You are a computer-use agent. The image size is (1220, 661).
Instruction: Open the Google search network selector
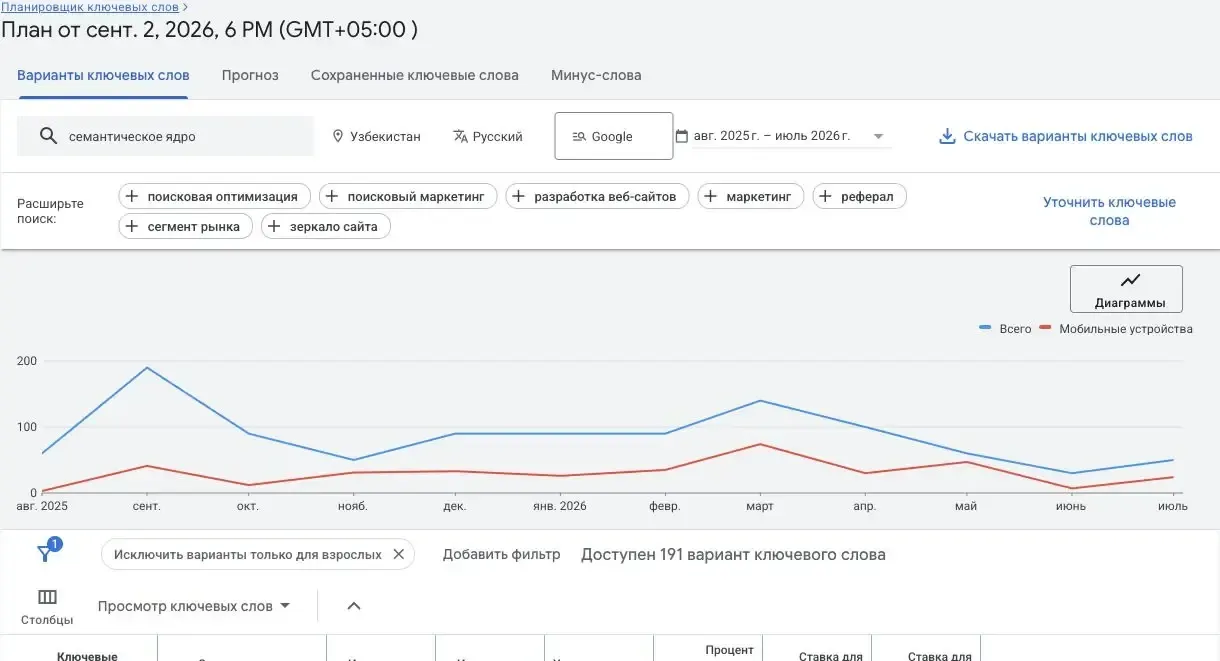click(614, 136)
